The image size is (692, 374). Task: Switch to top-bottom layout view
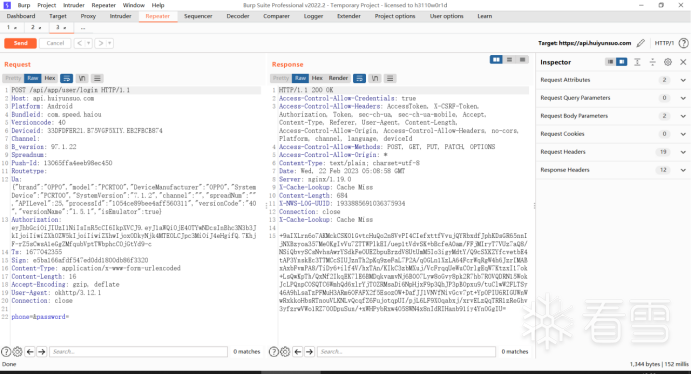tap(509, 60)
